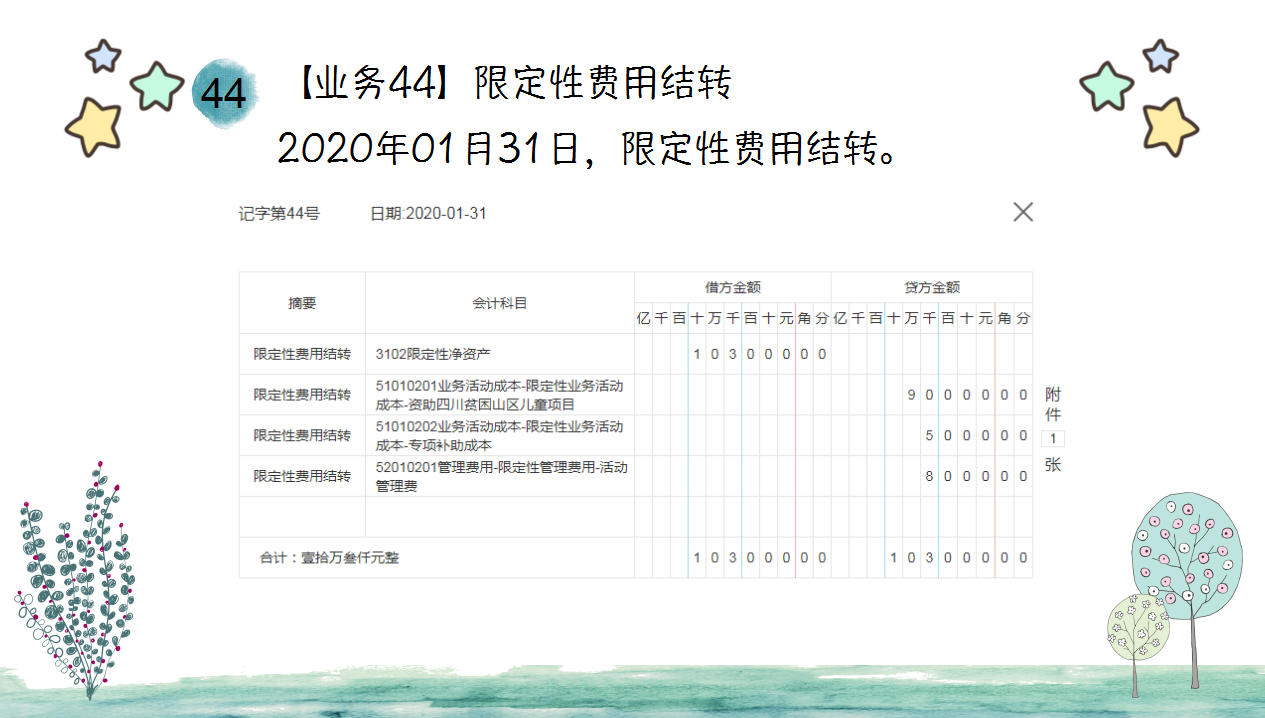Image resolution: width=1265 pixels, height=718 pixels.
Task: Click the slide title 【业务44】限定性费用结转
Action: (513, 83)
